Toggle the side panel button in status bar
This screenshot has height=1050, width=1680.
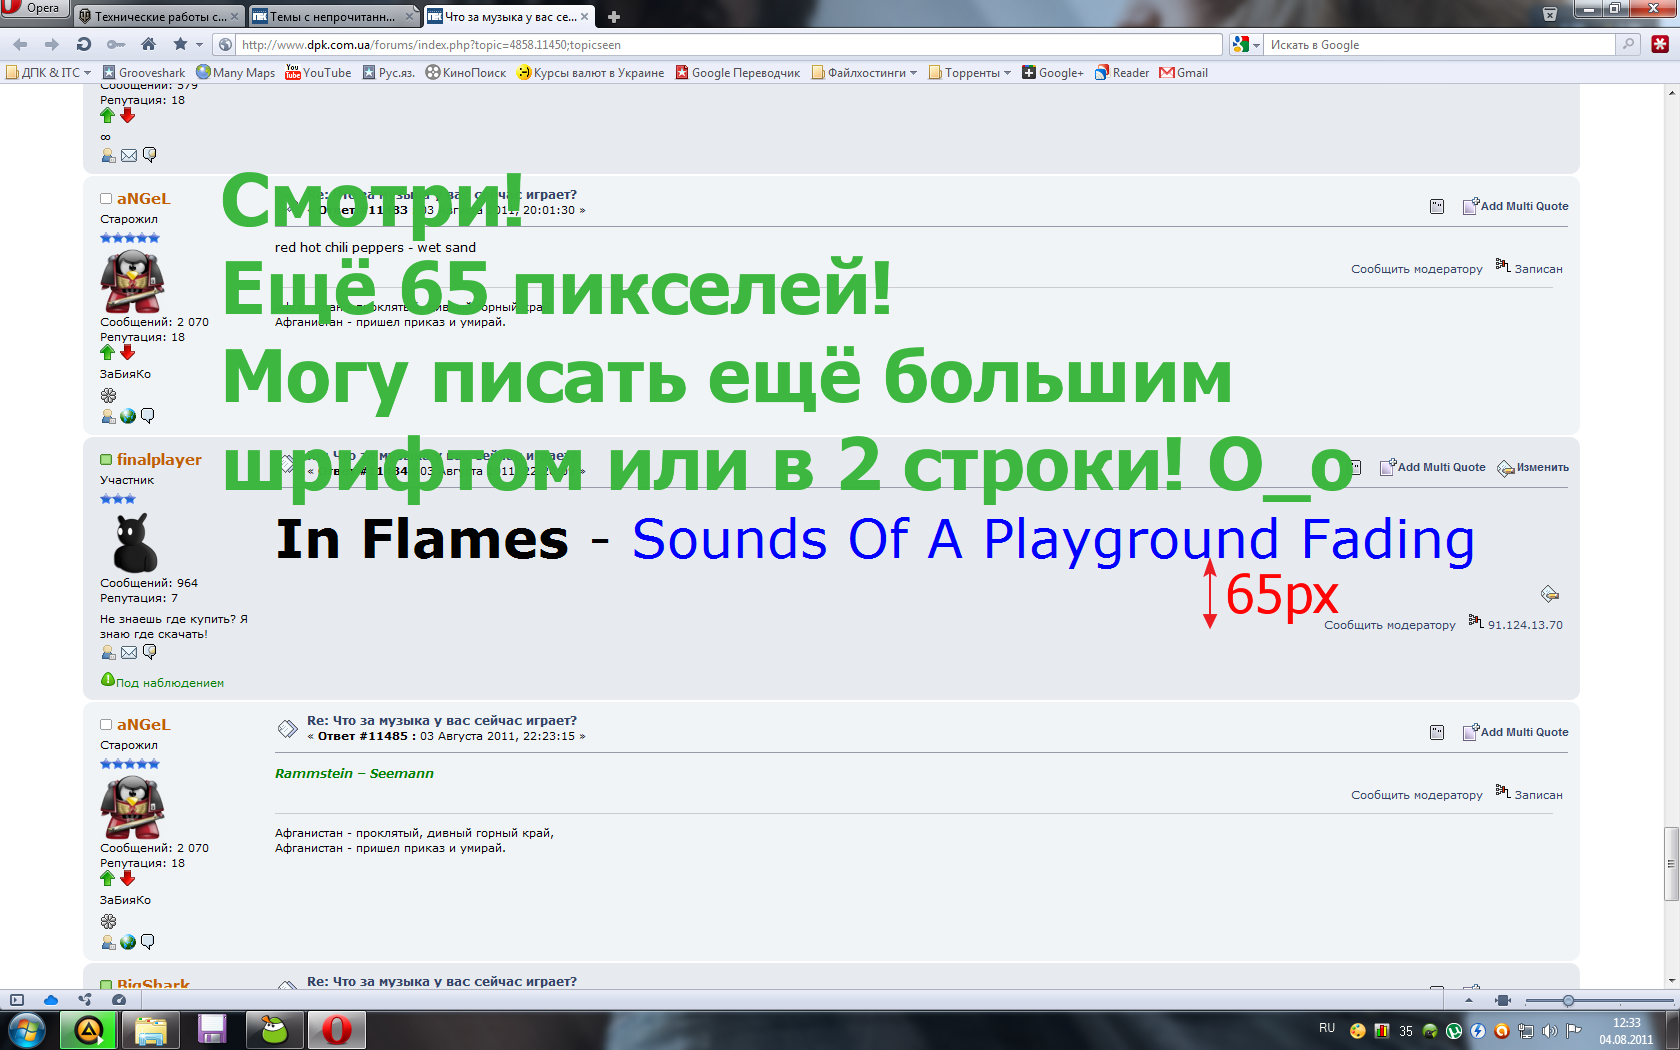click(17, 1000)
